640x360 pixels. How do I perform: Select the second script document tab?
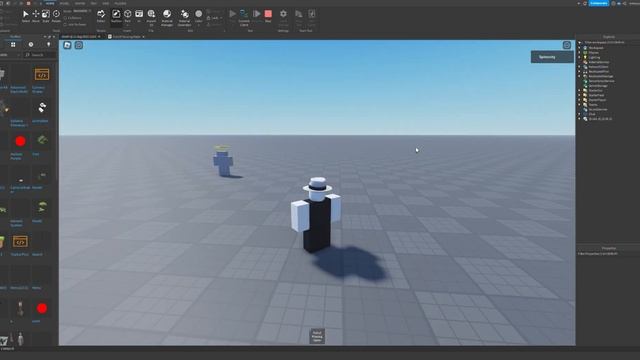125,37
